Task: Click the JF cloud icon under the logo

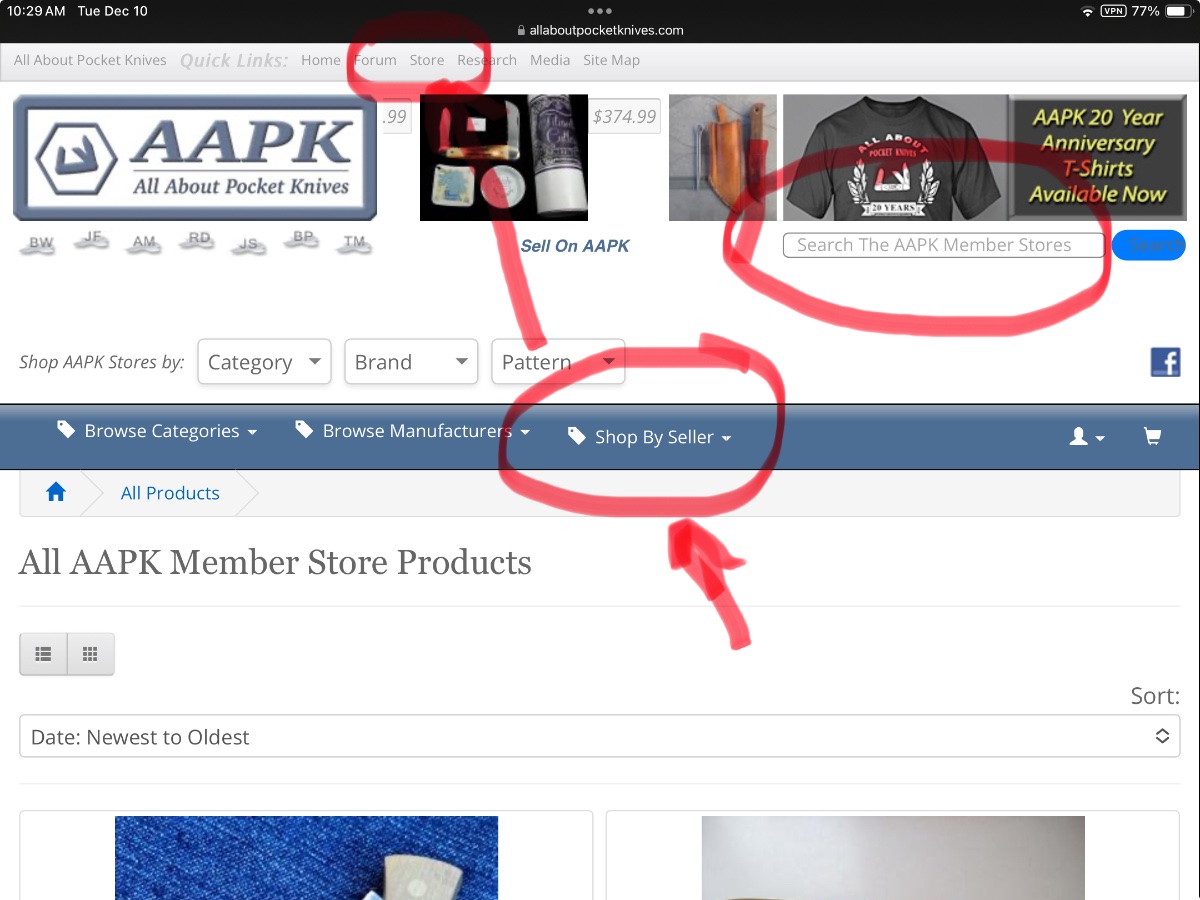Action: [93, 240]
